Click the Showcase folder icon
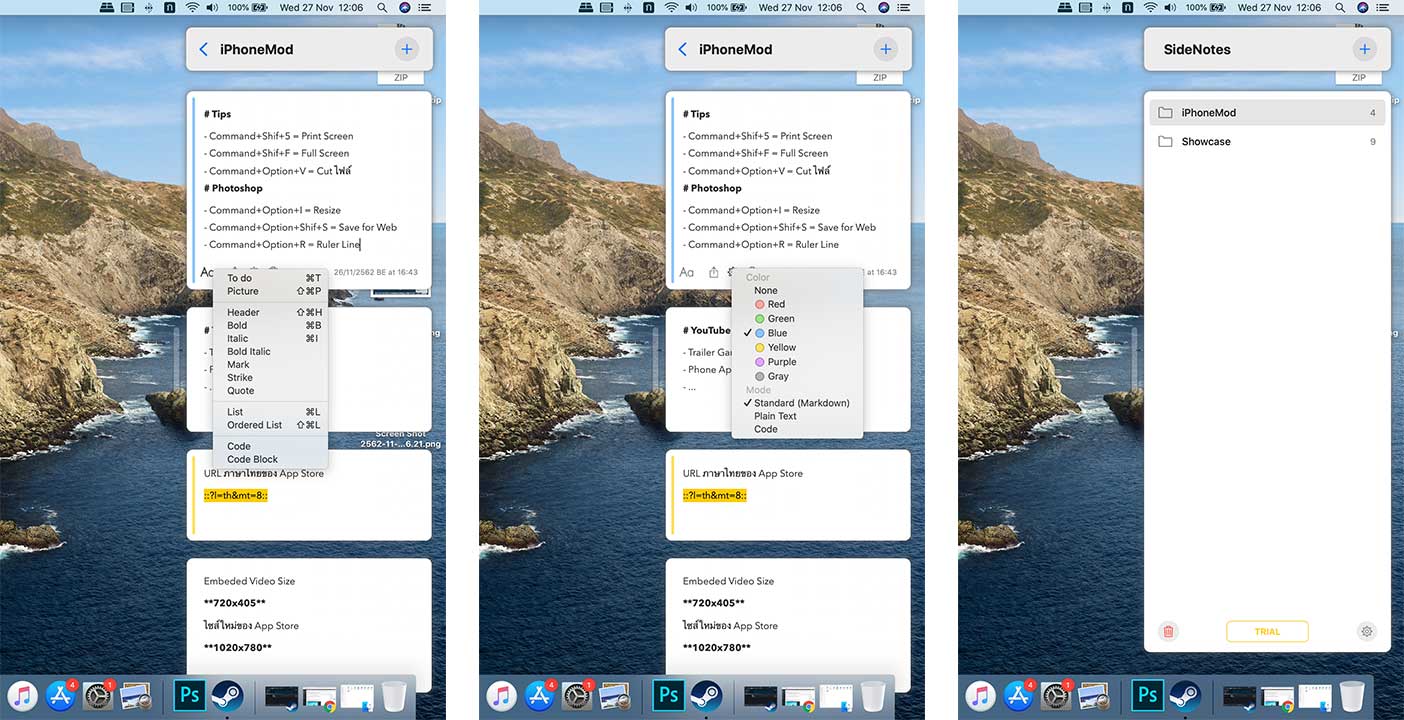This screenshot has height=720, width=1404. pyautogui.click(x=1165, y=142)
